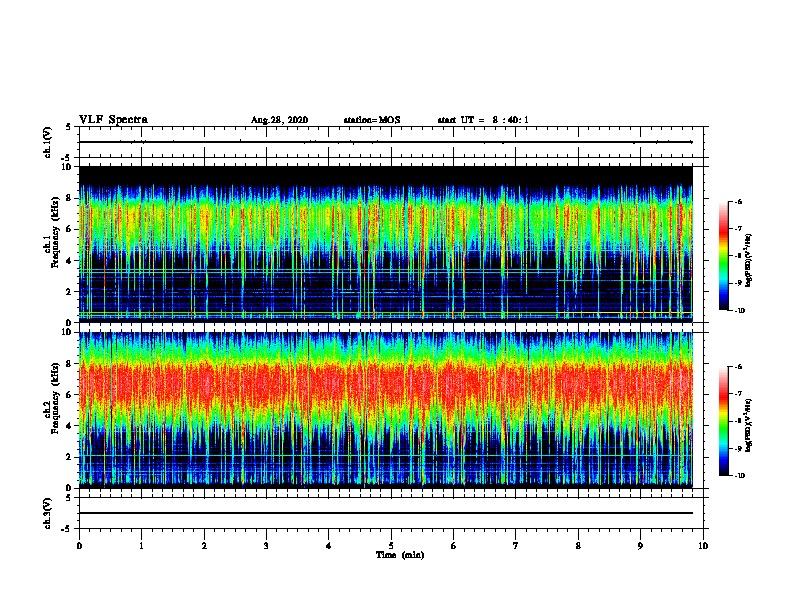Click the ch.1 "Frequency (kHz)" axis label

55,232
